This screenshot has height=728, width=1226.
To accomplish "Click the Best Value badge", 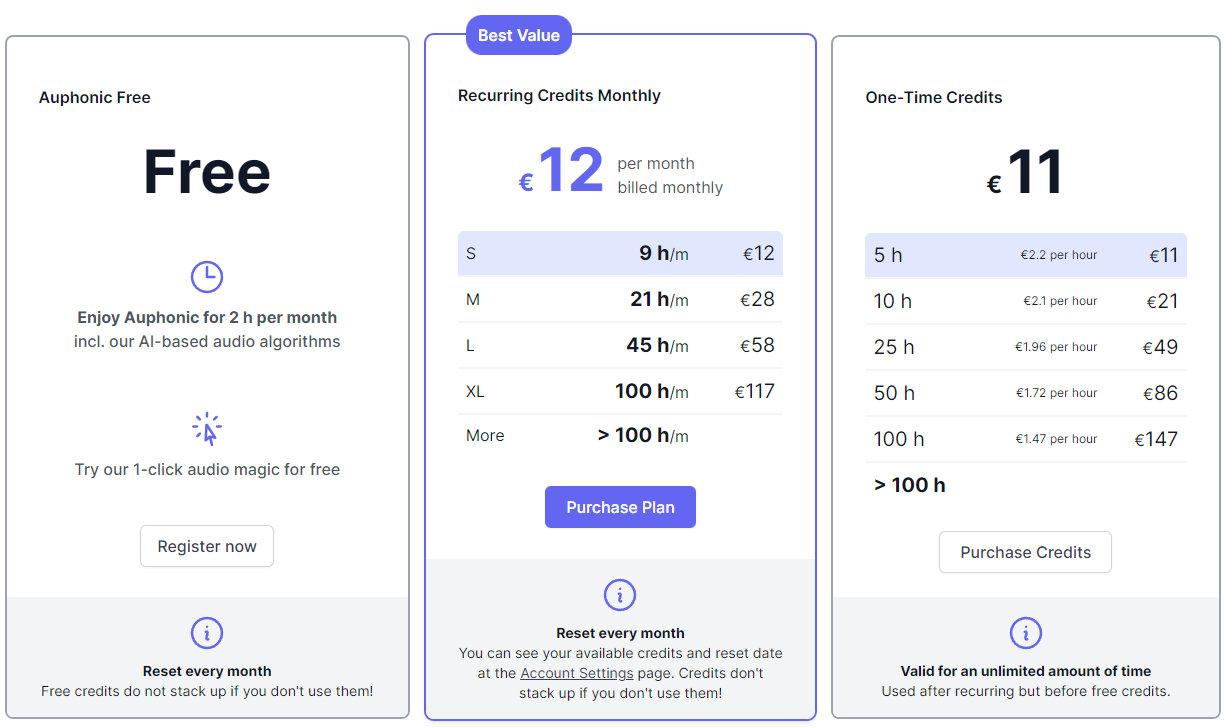I will pos(519,35).
